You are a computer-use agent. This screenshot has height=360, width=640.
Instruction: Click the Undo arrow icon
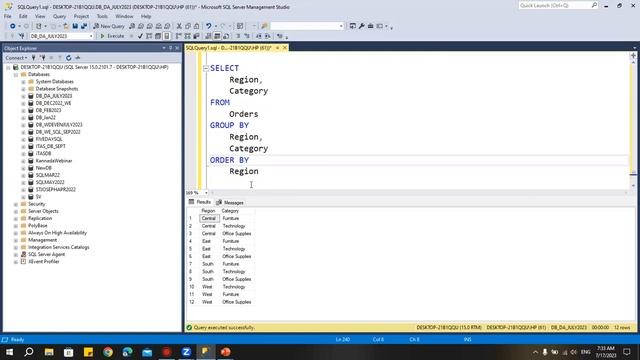pyautogui.click(x=209, y=26)
